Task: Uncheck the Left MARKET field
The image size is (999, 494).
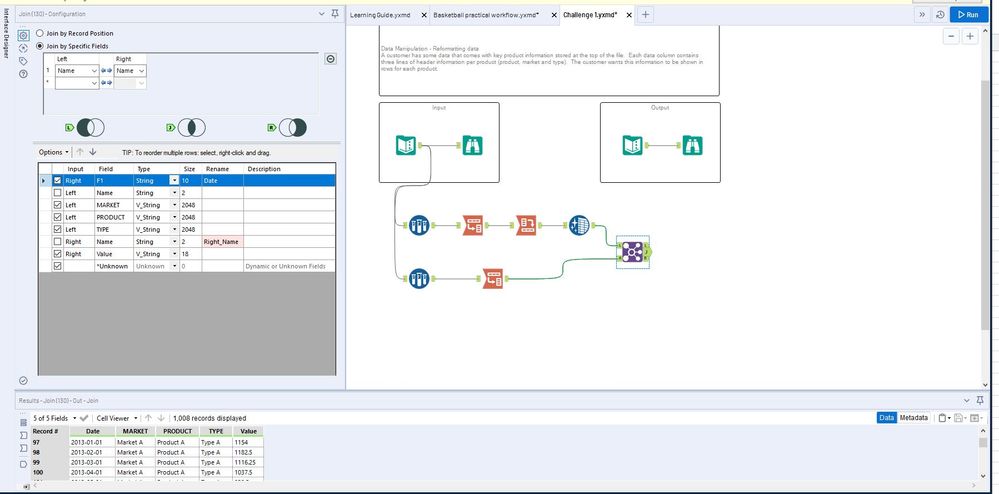Action: pos(57,205)
